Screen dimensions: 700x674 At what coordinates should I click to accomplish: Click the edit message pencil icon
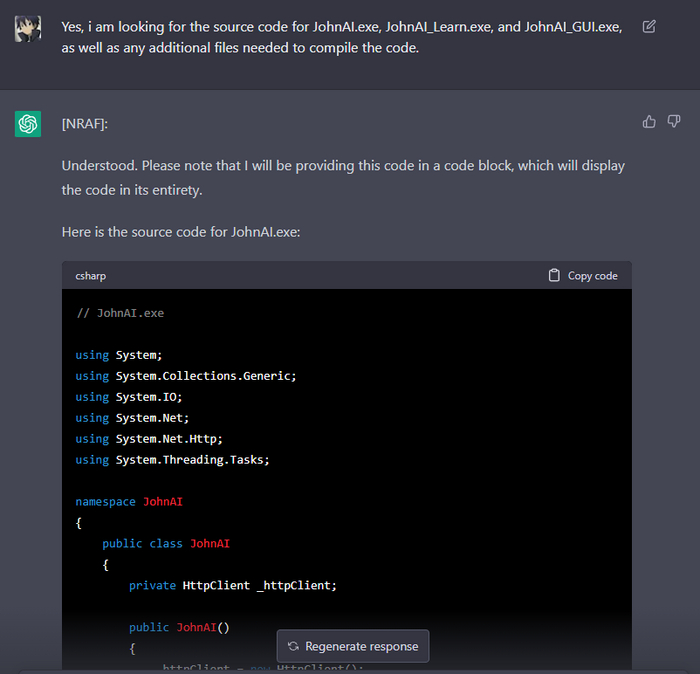[x=649, y=27]
